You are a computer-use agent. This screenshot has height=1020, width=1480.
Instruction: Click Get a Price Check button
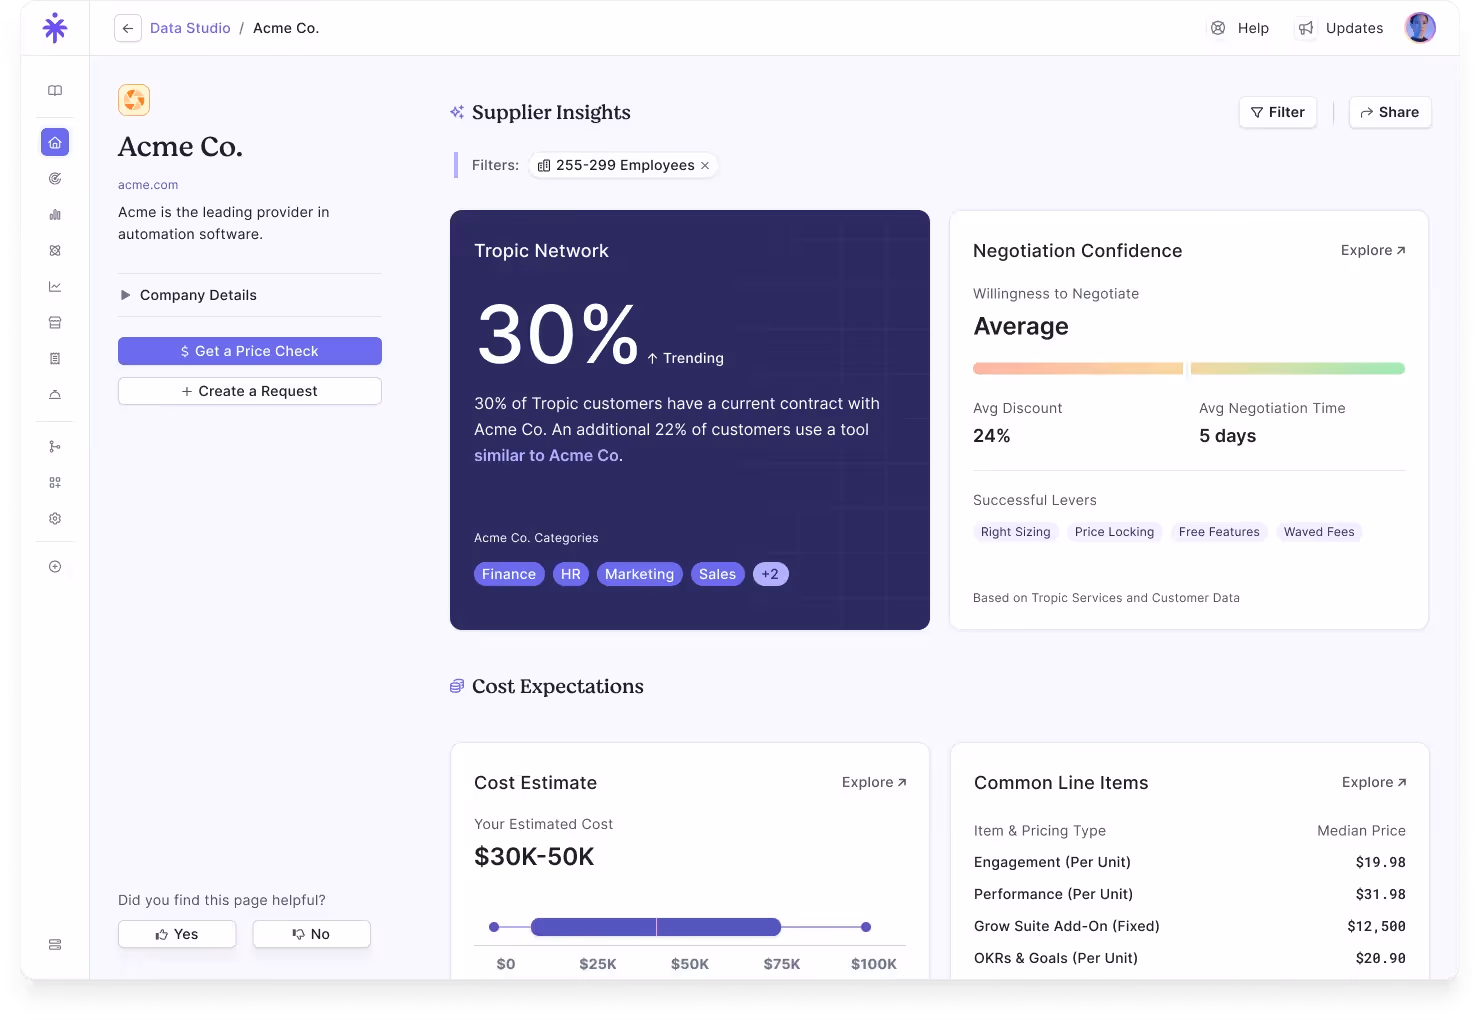point(250,351)
